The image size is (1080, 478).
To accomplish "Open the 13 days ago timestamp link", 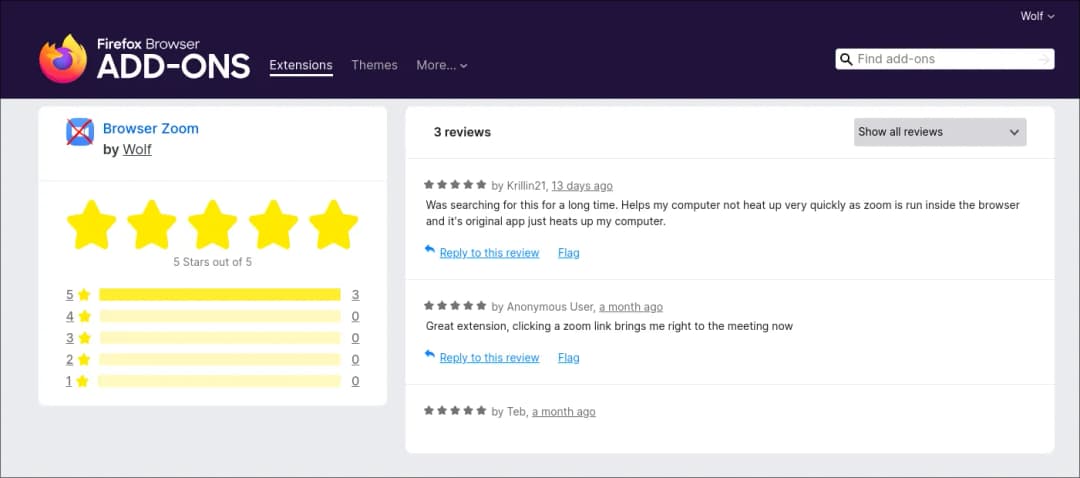I will (582, 186).
